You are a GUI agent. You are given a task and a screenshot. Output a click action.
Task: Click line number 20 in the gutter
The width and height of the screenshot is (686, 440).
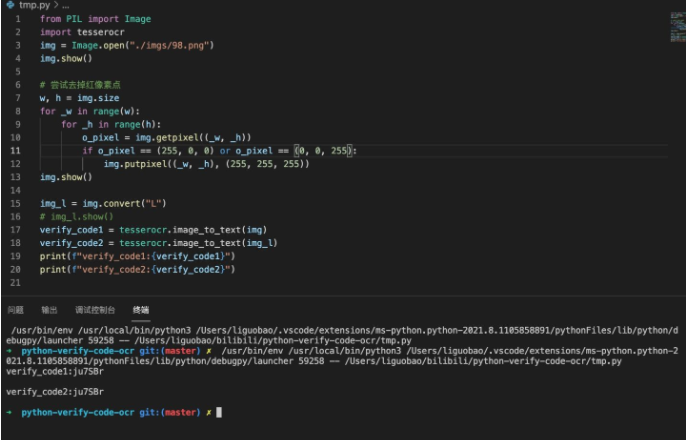coord(16,269)
